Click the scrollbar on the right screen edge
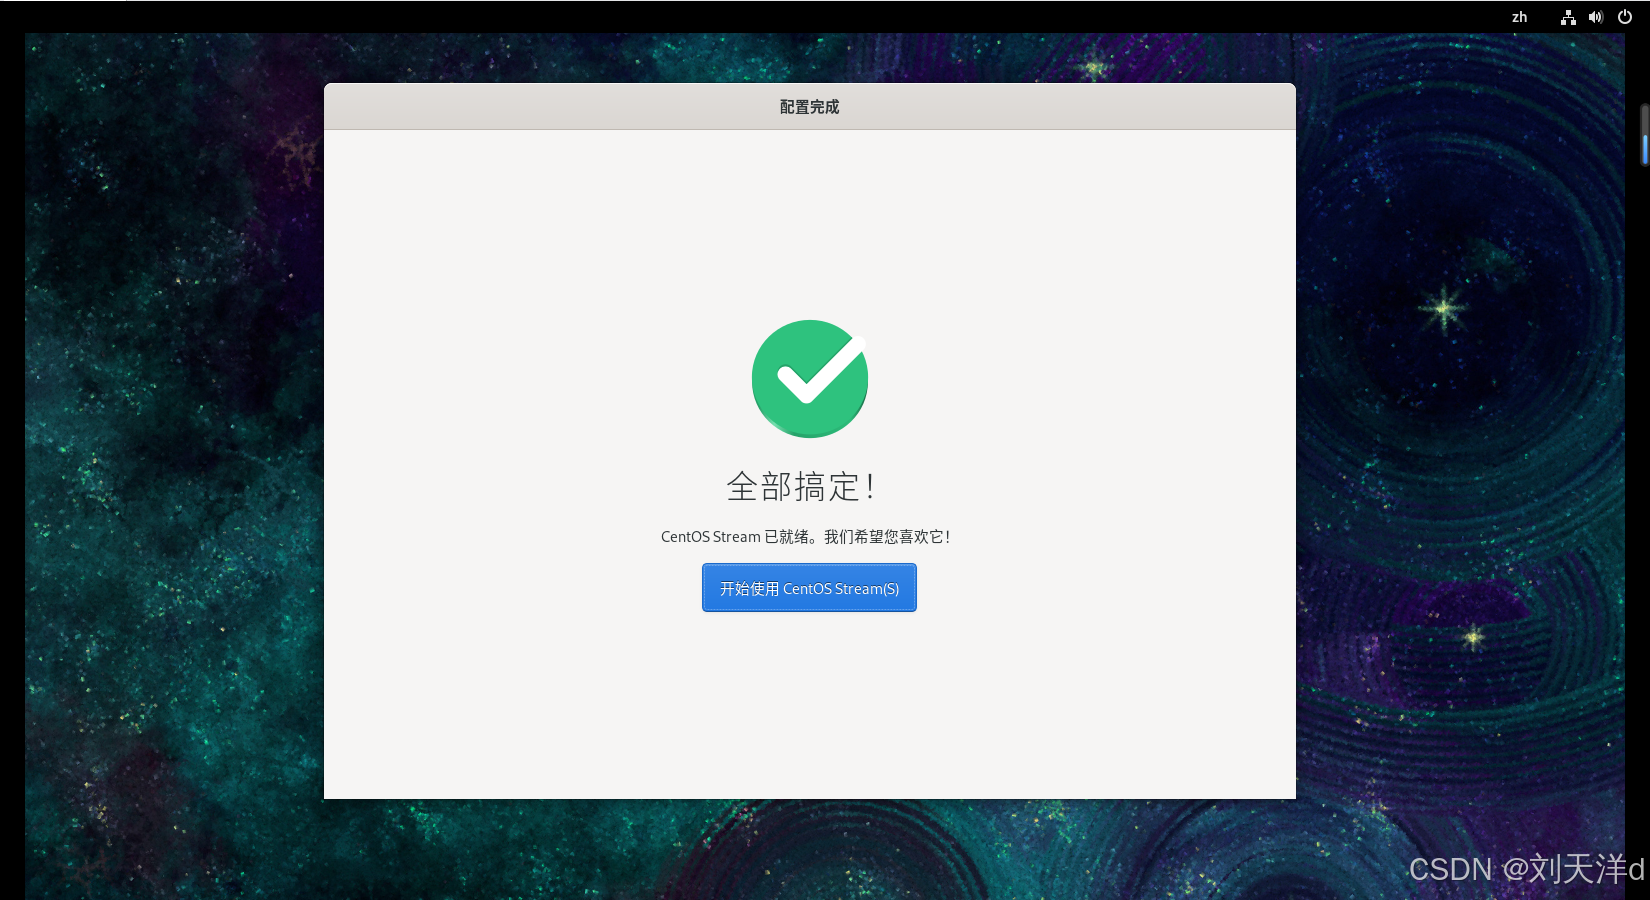Image resolution: width=1650 pixels, height=900 pixels. (1644, 135)
